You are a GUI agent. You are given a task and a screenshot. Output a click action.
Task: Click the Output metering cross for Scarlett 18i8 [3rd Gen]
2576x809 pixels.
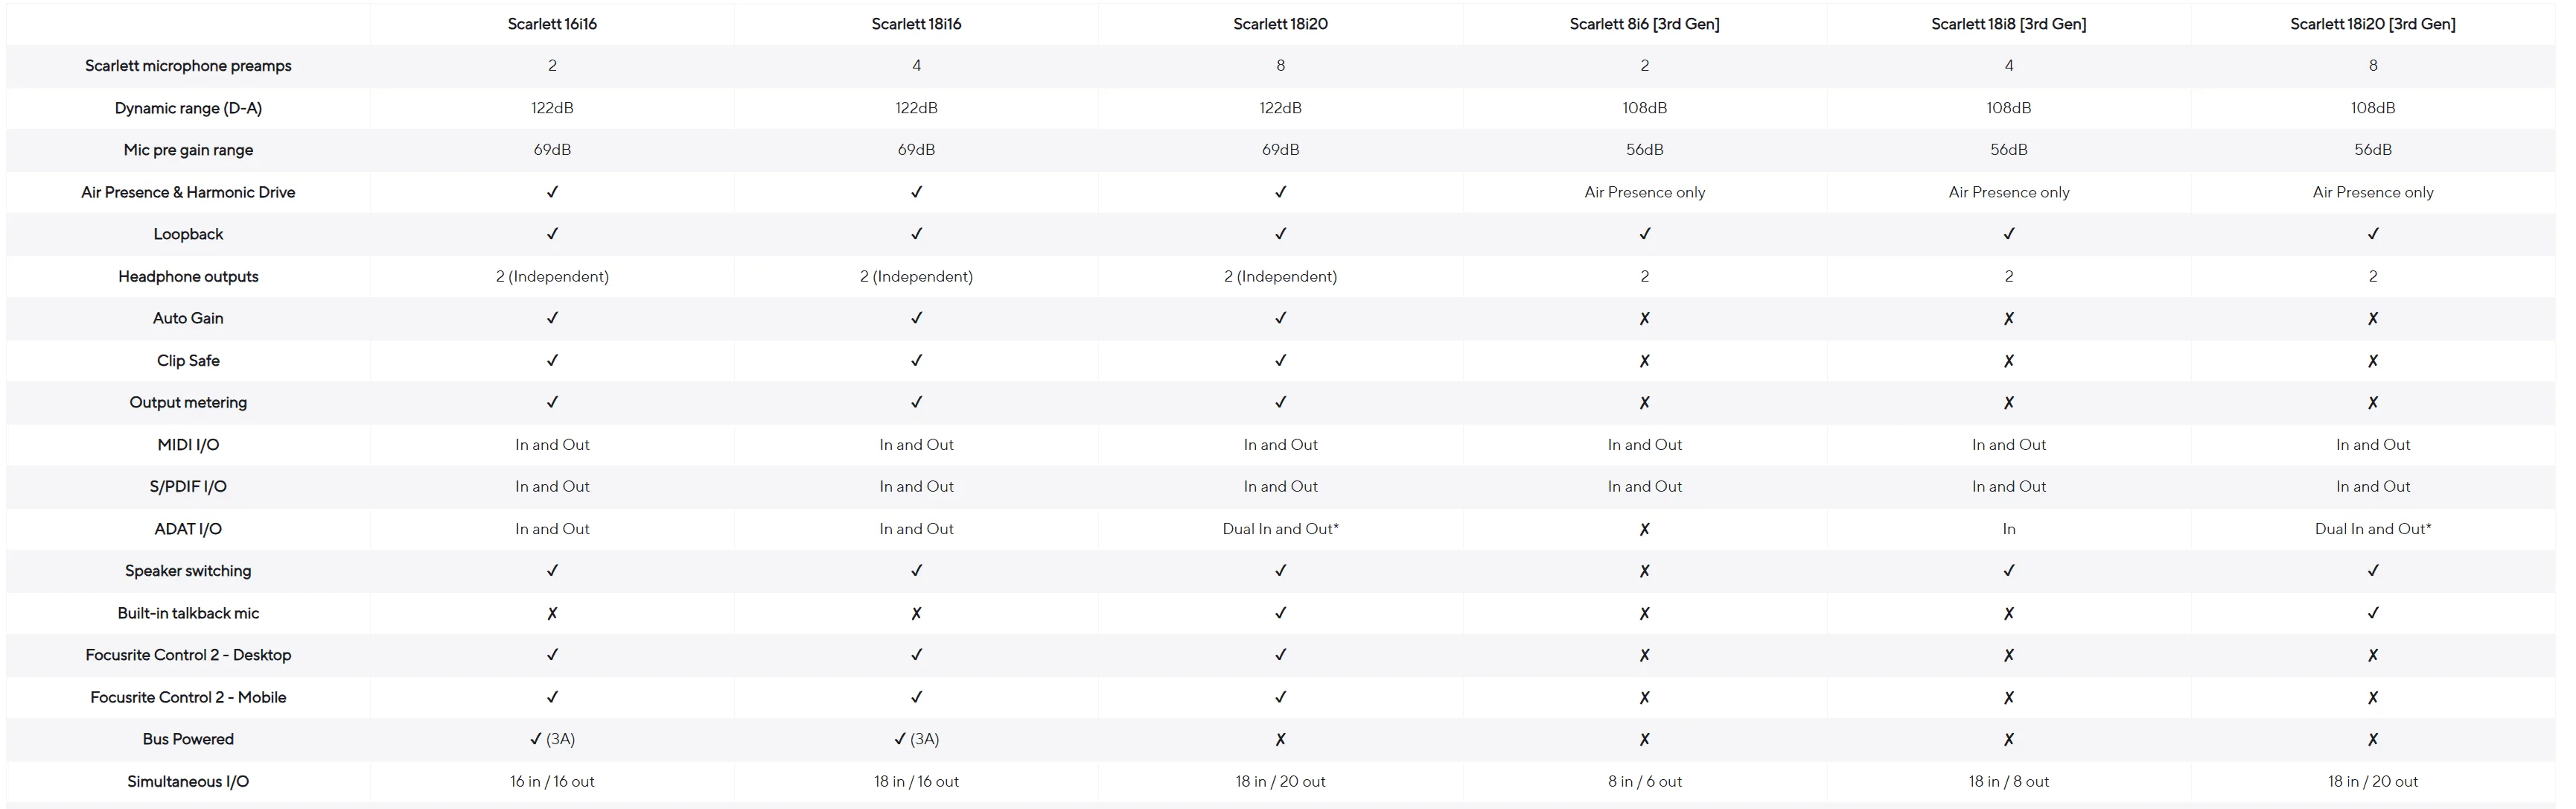pos(2008,402)
